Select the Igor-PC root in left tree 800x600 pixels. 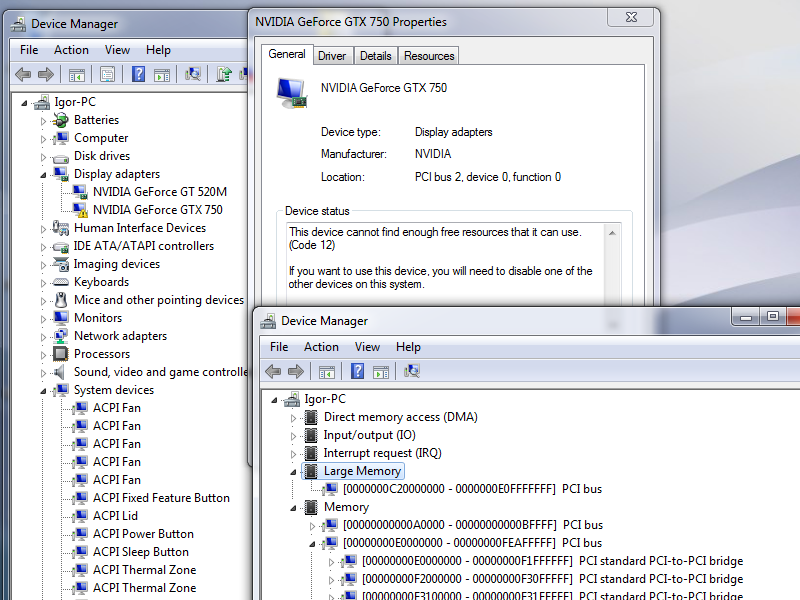(75, 102)
